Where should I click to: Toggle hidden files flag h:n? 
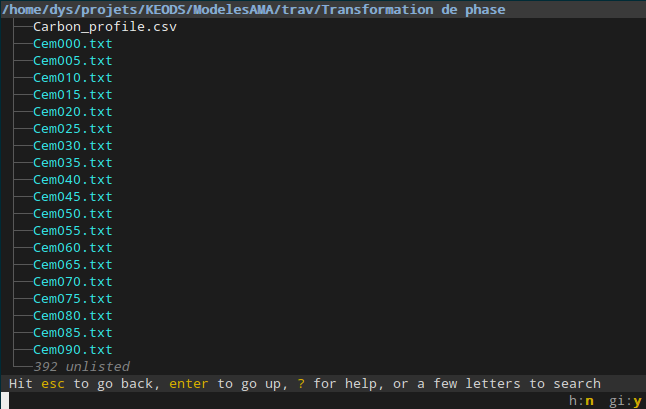click(x=581, y=400)
